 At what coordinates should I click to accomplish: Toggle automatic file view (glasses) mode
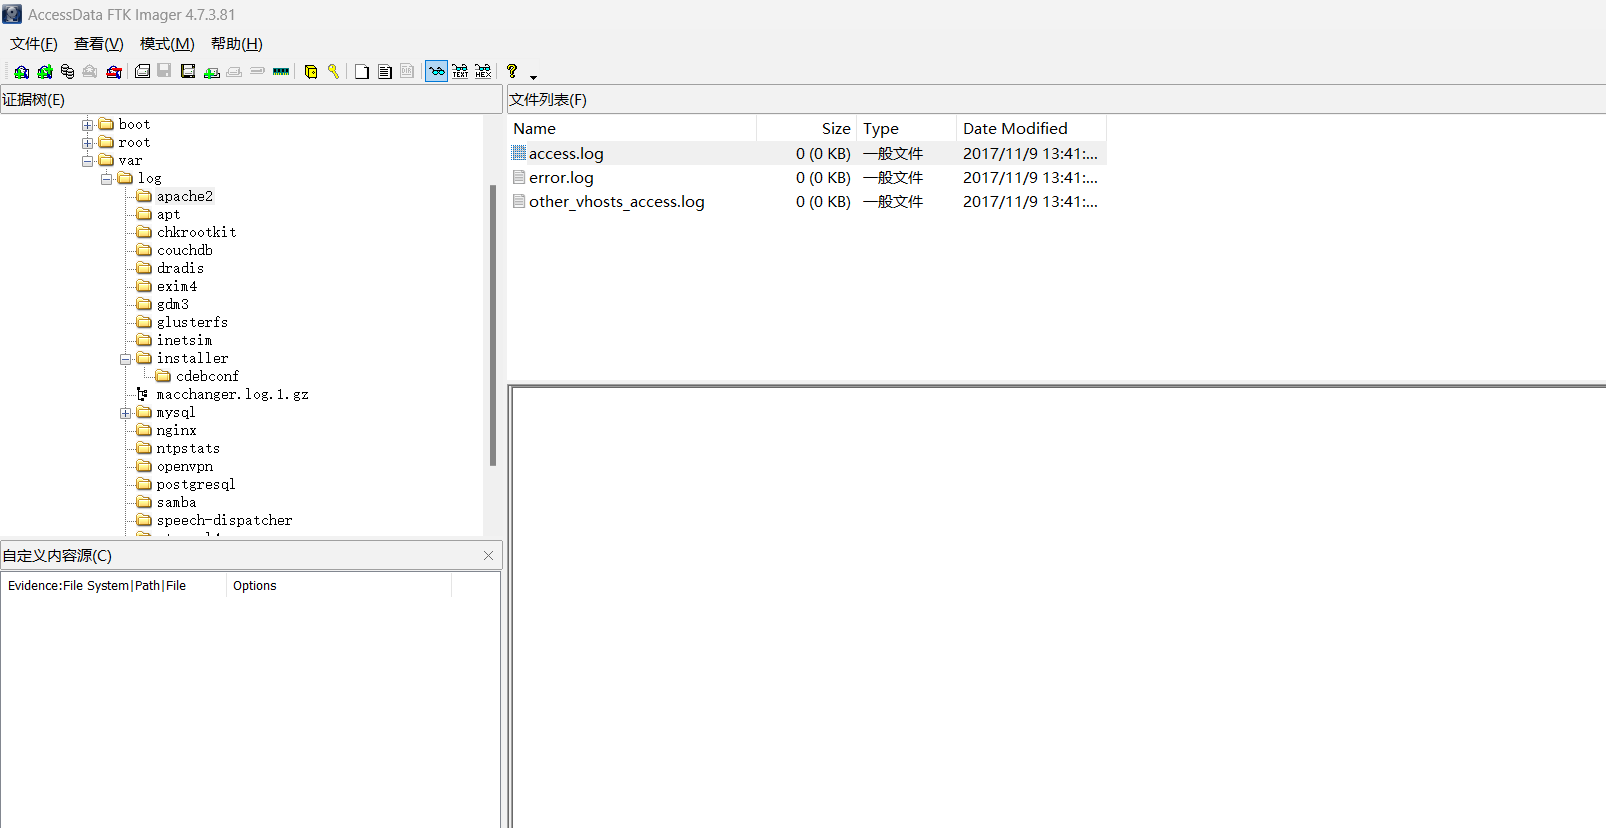437,72
